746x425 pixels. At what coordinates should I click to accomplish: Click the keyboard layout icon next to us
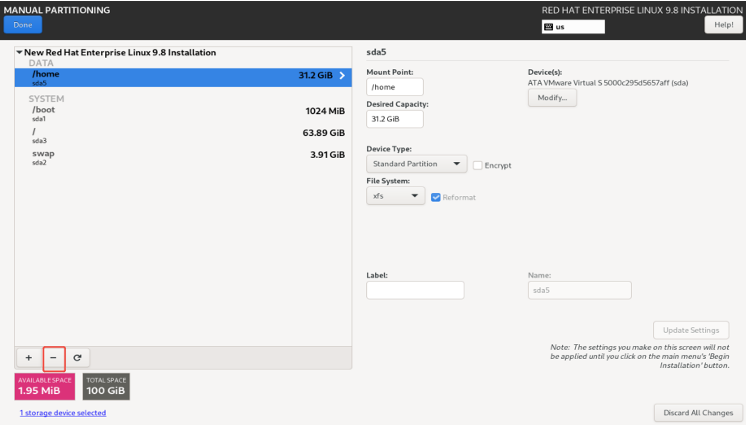click(548, 27)
